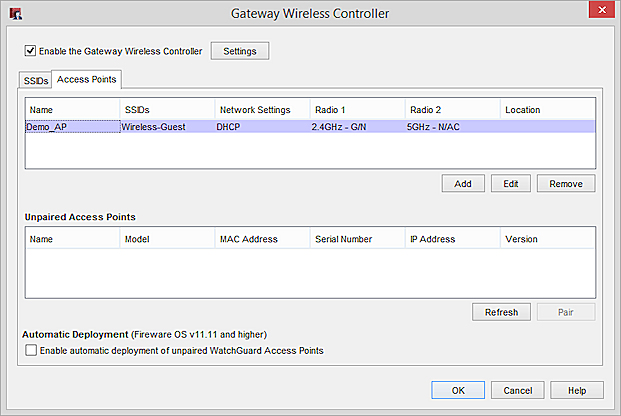621x416 pixels.
Task: Remove the selected access point
Action: [x=566, y=184]
